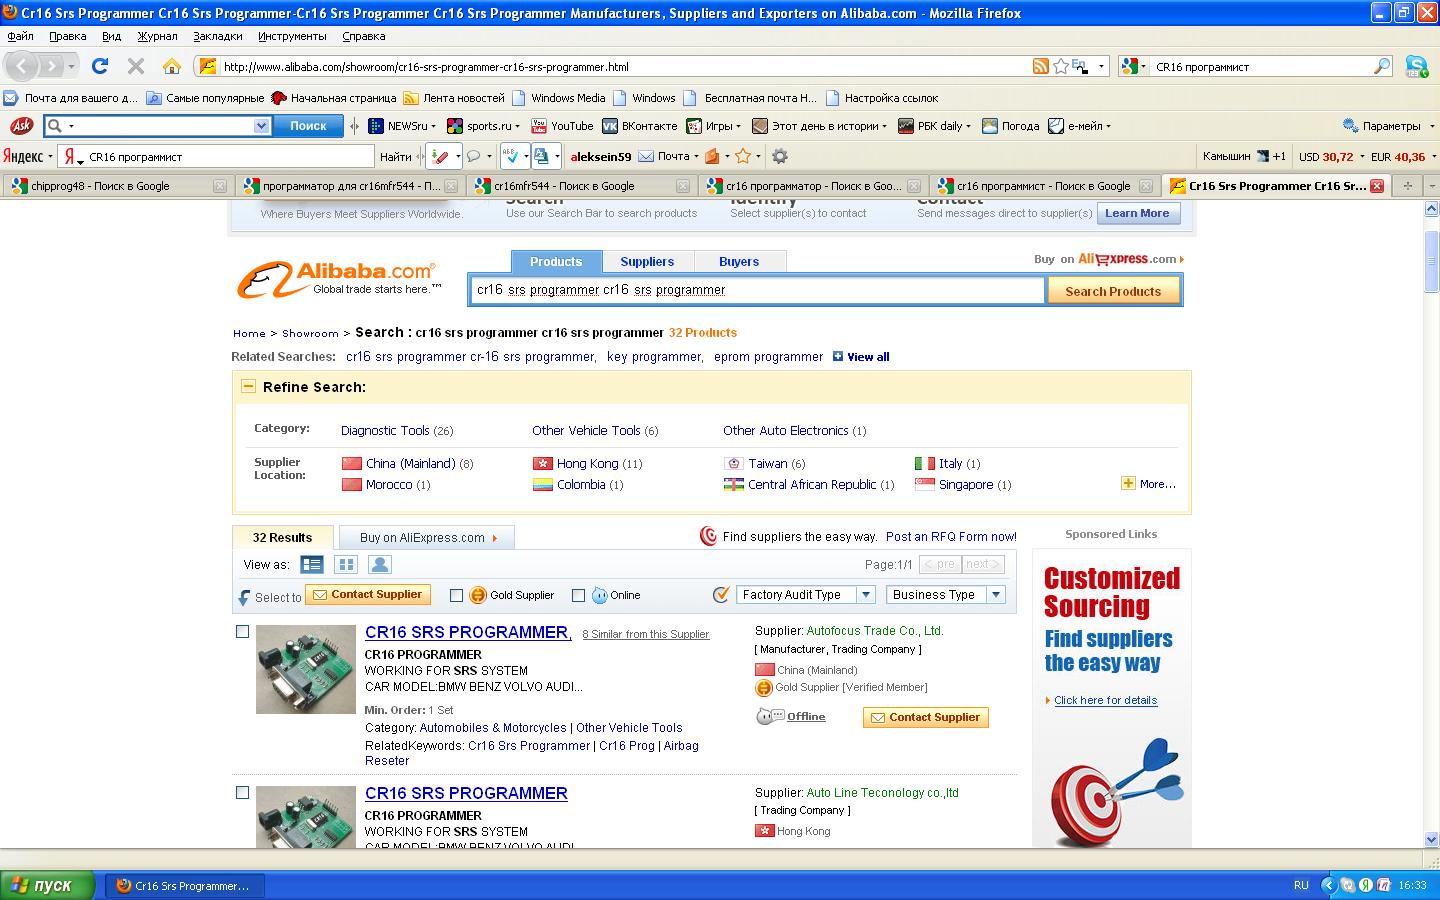The width and height of the screenshot is (1440, 900).
Task: Open the Buy on AliExpress.com results tab
Action: point(427,537)
